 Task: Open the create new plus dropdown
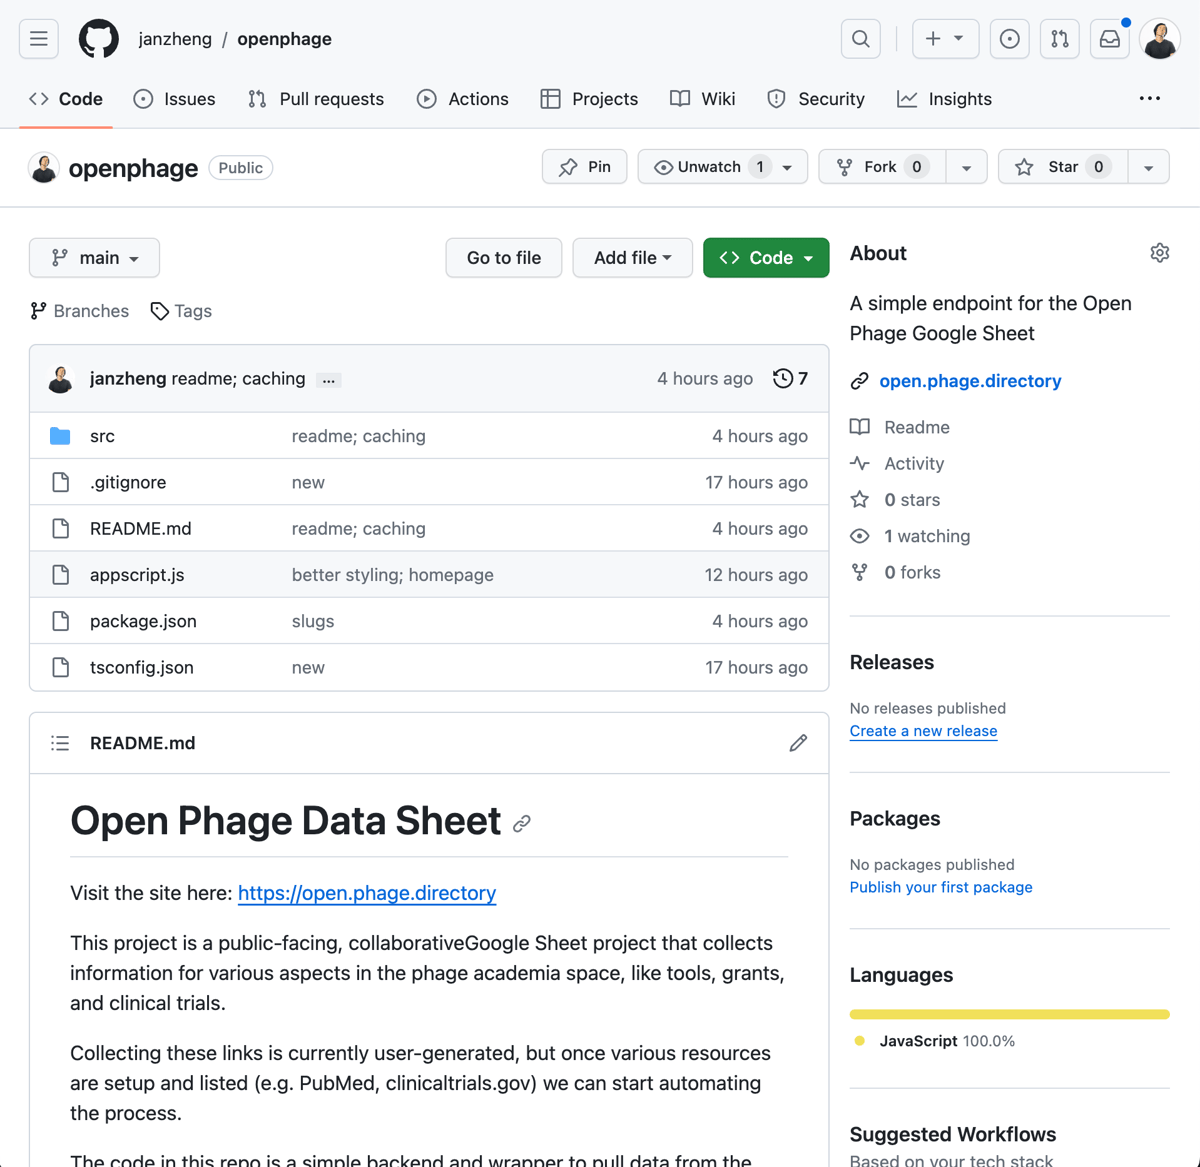(x=945, y=39)
